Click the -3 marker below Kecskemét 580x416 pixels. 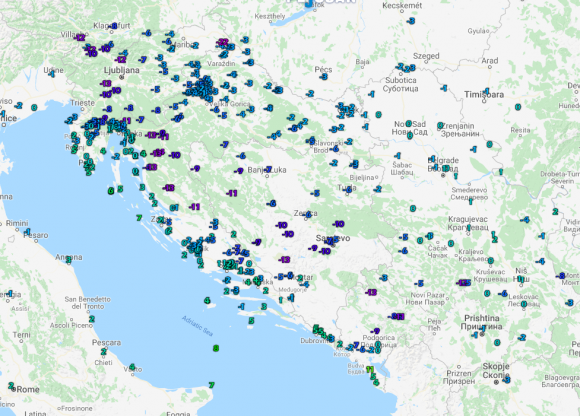[x=411, y=21]
